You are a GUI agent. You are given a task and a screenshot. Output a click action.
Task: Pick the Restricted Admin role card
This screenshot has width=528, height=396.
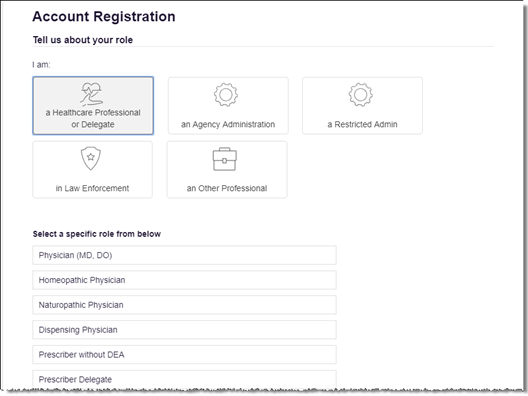click(x=362, y=106)
